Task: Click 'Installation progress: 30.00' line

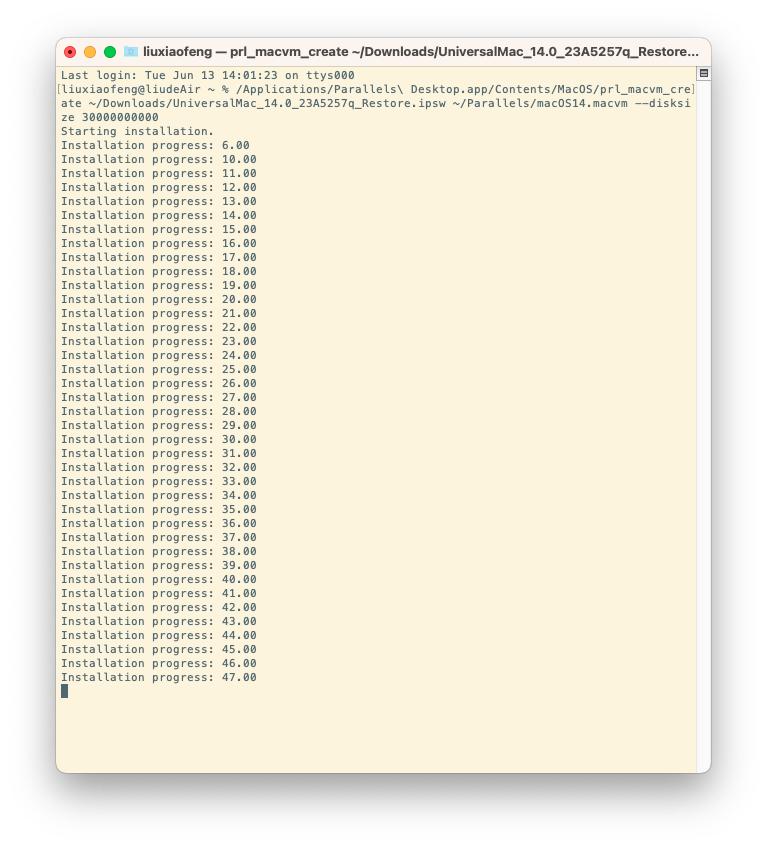Action: tap(158, 439)
